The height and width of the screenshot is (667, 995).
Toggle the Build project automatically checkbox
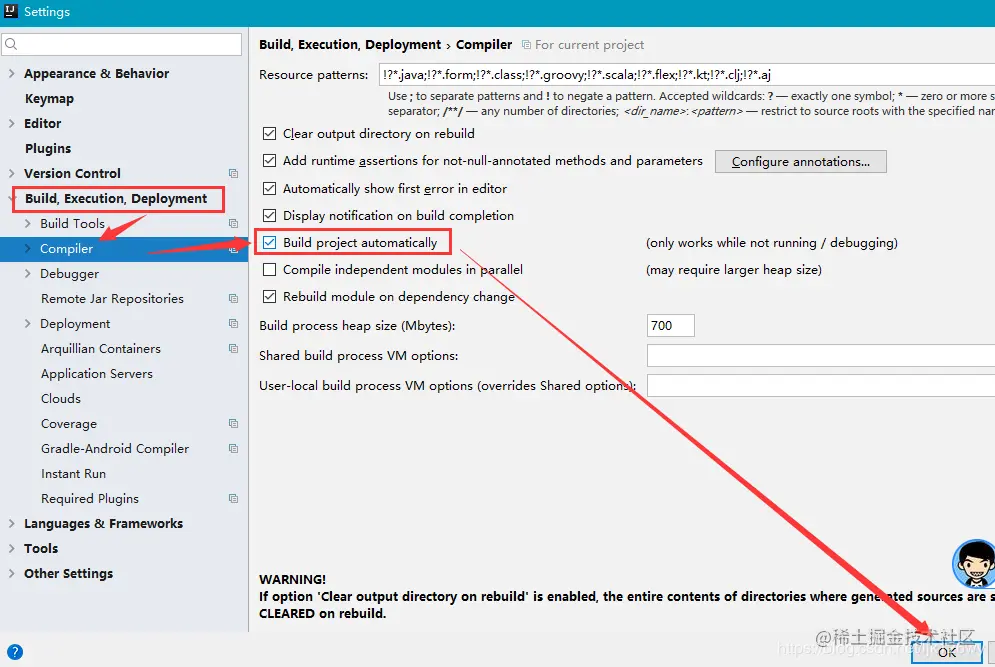[x=270, y=242]
